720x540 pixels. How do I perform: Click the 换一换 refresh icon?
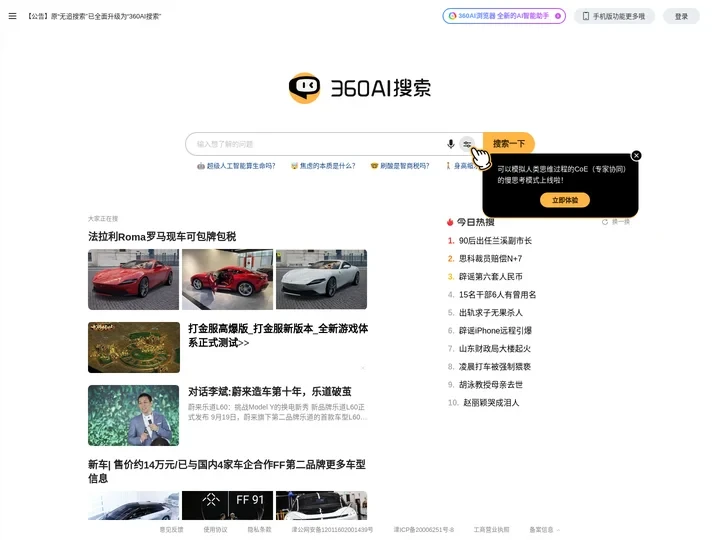coord(605,222)
